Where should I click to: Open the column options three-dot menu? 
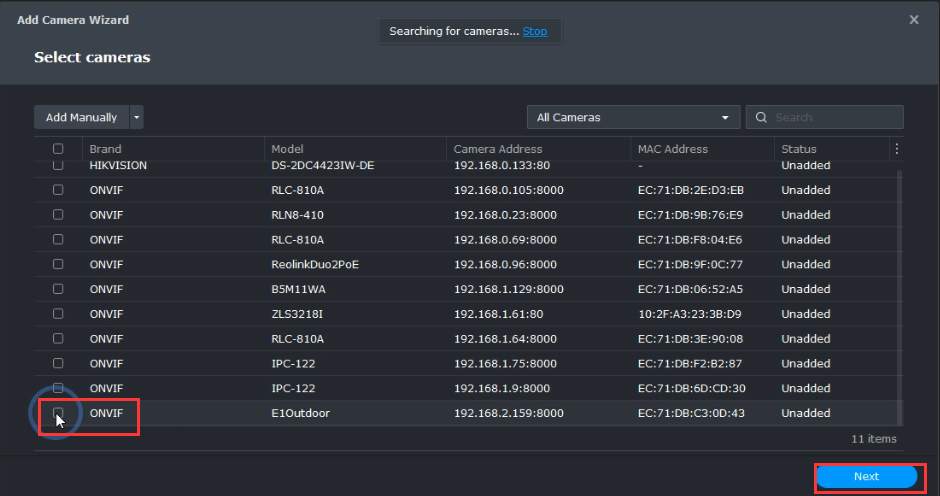(x=896, y=149)
